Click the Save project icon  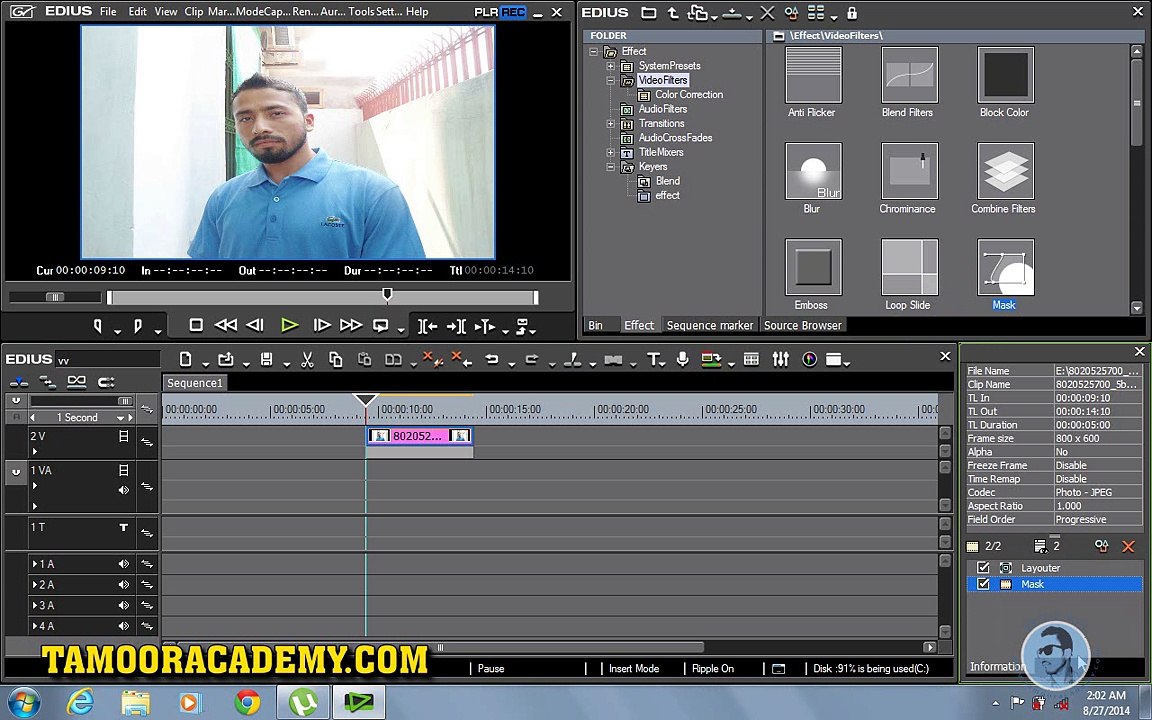tap(267, 359)
